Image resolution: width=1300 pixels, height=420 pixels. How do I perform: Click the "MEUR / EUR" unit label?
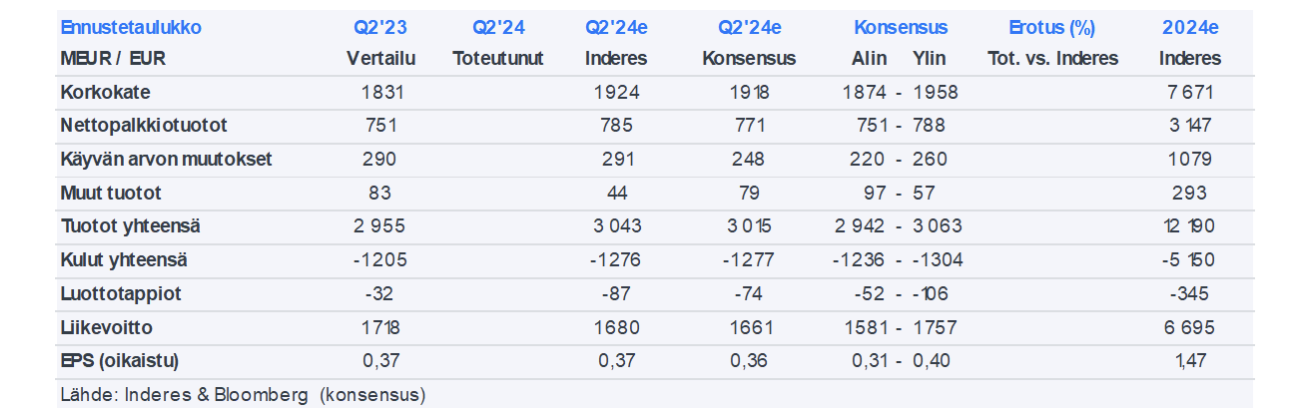(x=112, y=58)
